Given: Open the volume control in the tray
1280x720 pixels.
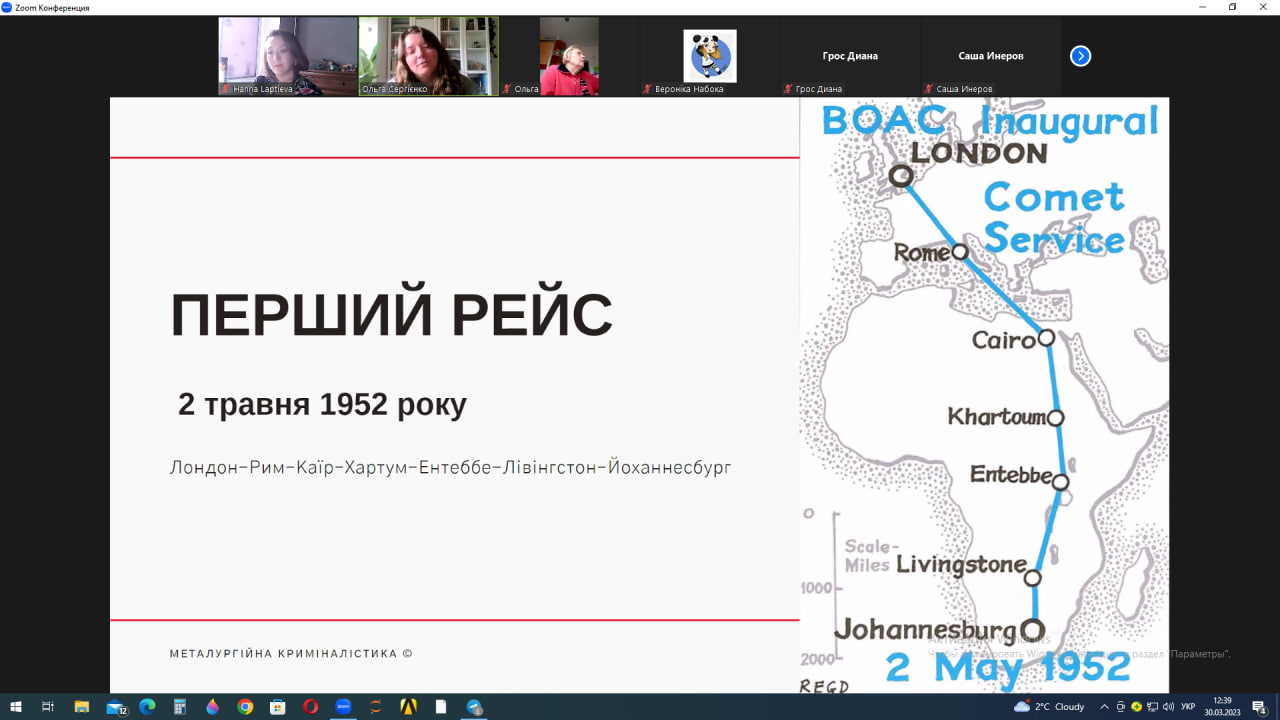Looking at the screenshot, I should point(1168,707).
